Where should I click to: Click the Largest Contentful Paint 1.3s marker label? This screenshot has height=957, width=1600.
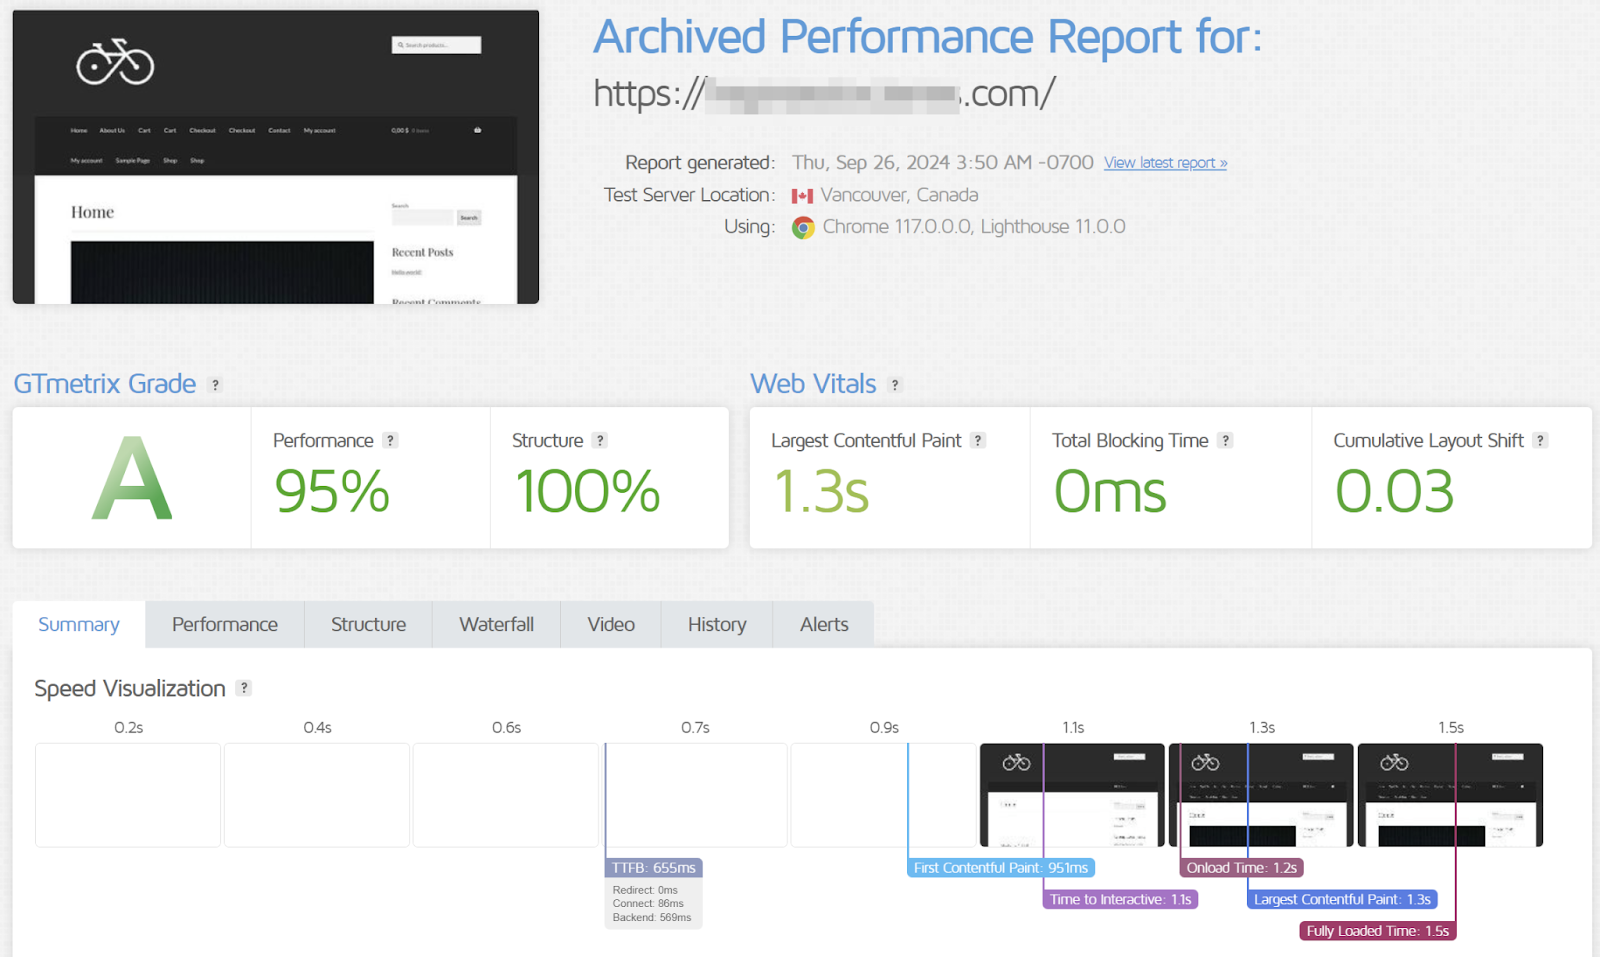tap(1342, 899)
